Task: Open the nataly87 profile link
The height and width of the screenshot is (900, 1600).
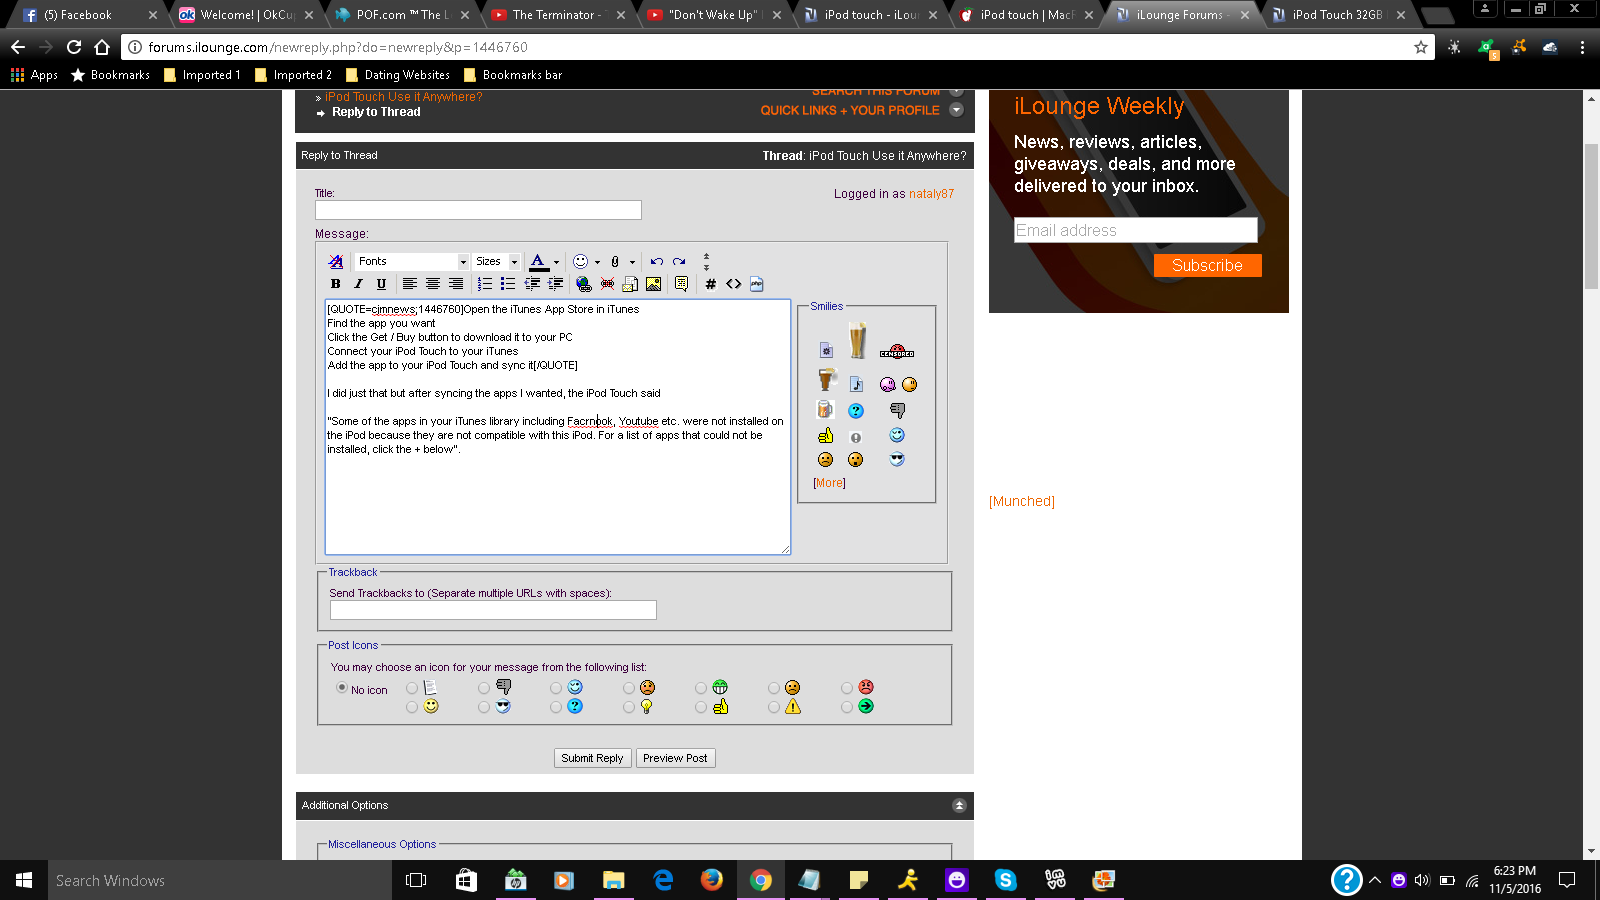Action: pos(931,194)
